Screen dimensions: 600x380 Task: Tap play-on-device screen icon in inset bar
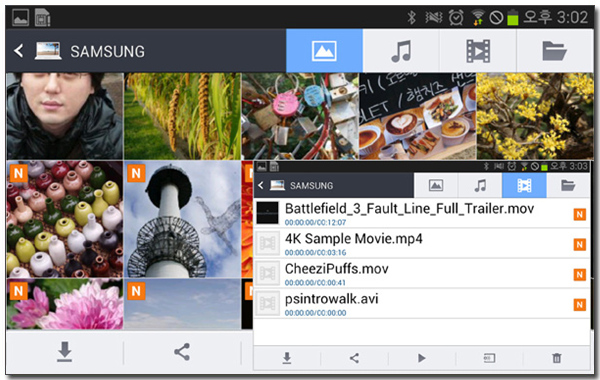[x=489, y=358]
